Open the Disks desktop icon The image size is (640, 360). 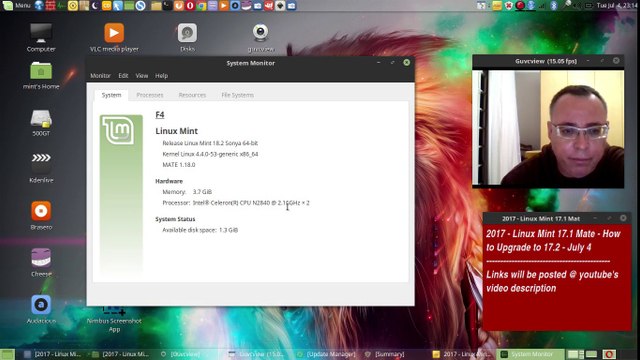pyautogui.click(x=187, y=37)
